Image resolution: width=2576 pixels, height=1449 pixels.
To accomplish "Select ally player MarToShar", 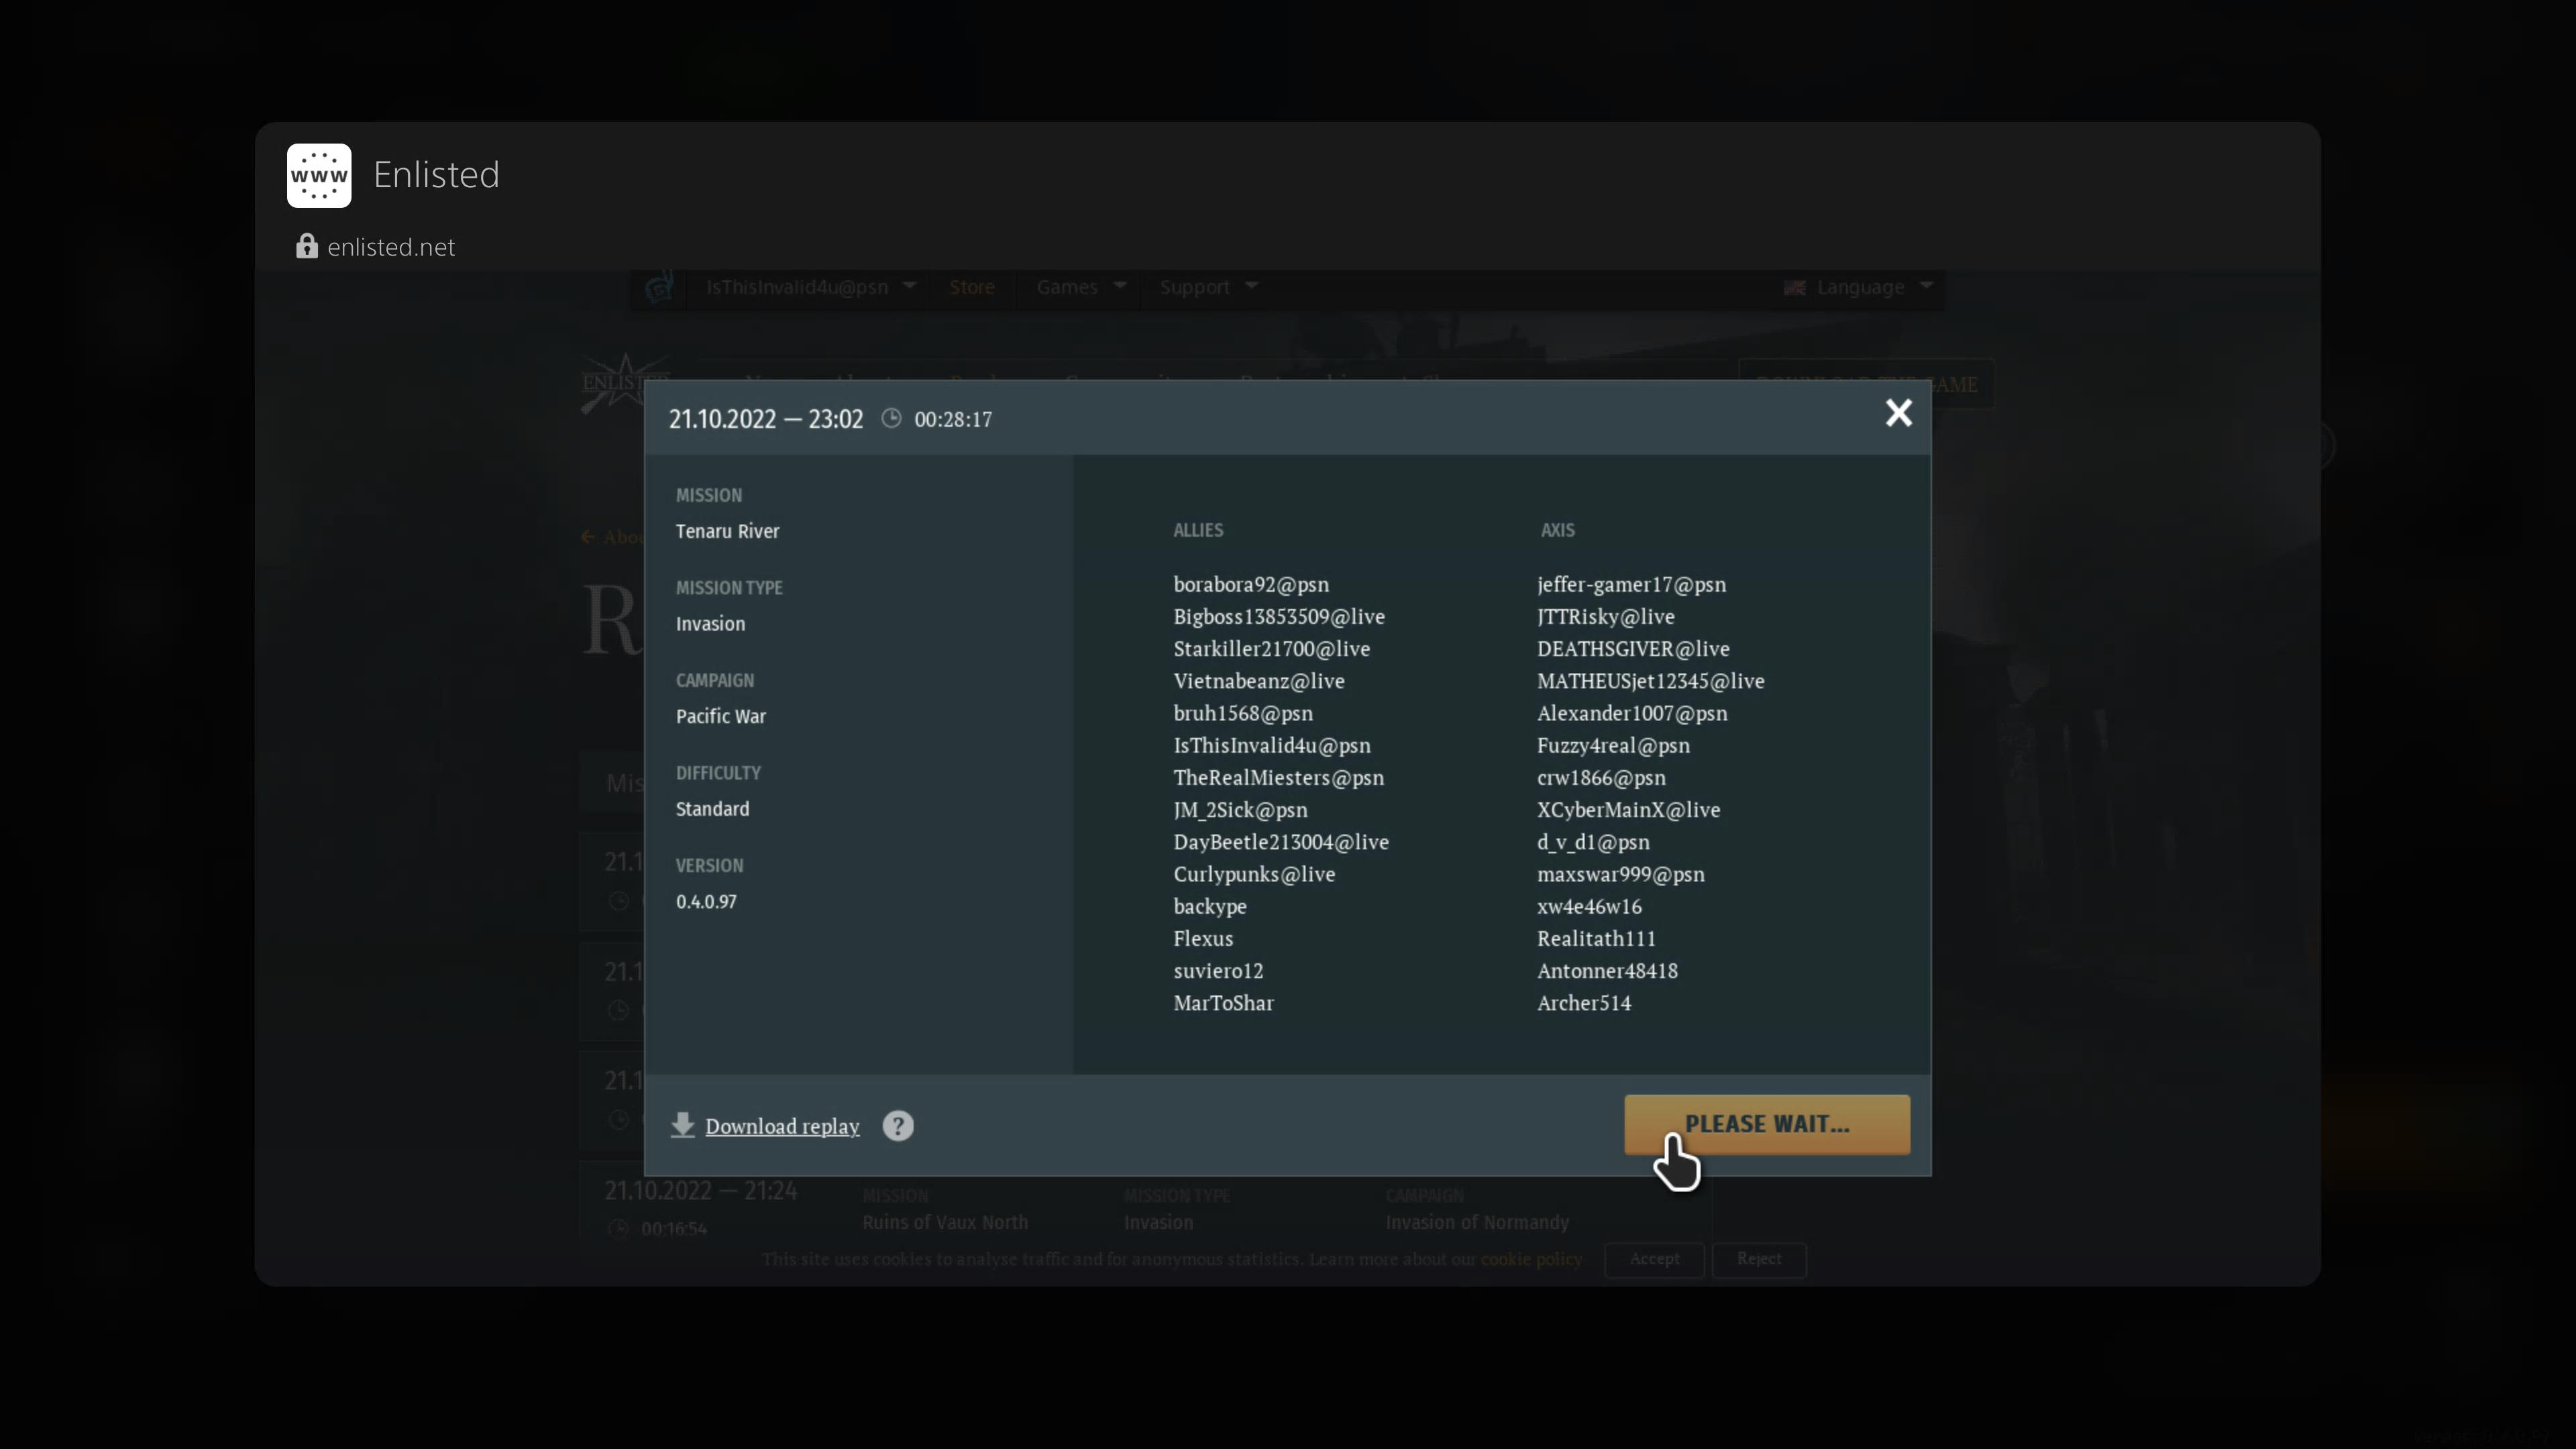I will click(x=1223, y=1003).
